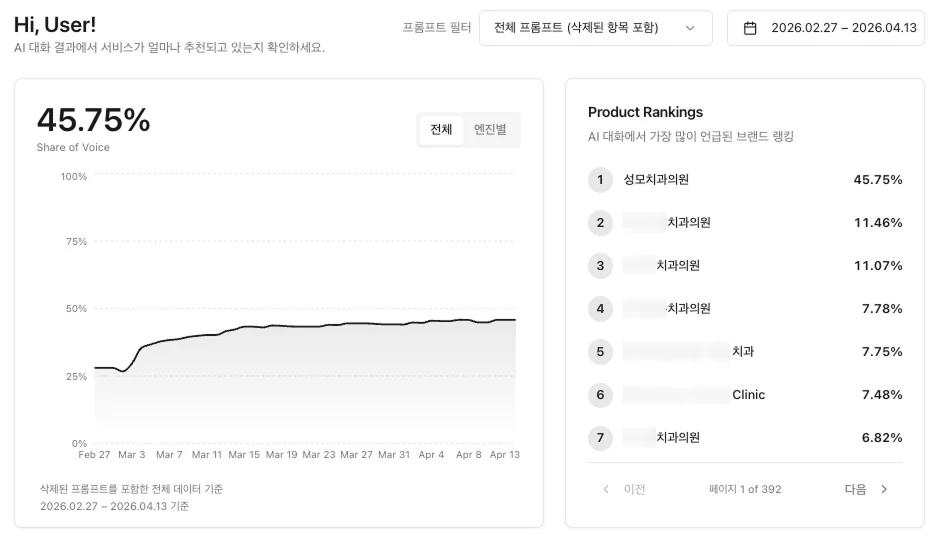Image resolution: width=937 pixels, height=542 pixels.
Task: Click rank 1 number badge
Action: pos(600,180)
